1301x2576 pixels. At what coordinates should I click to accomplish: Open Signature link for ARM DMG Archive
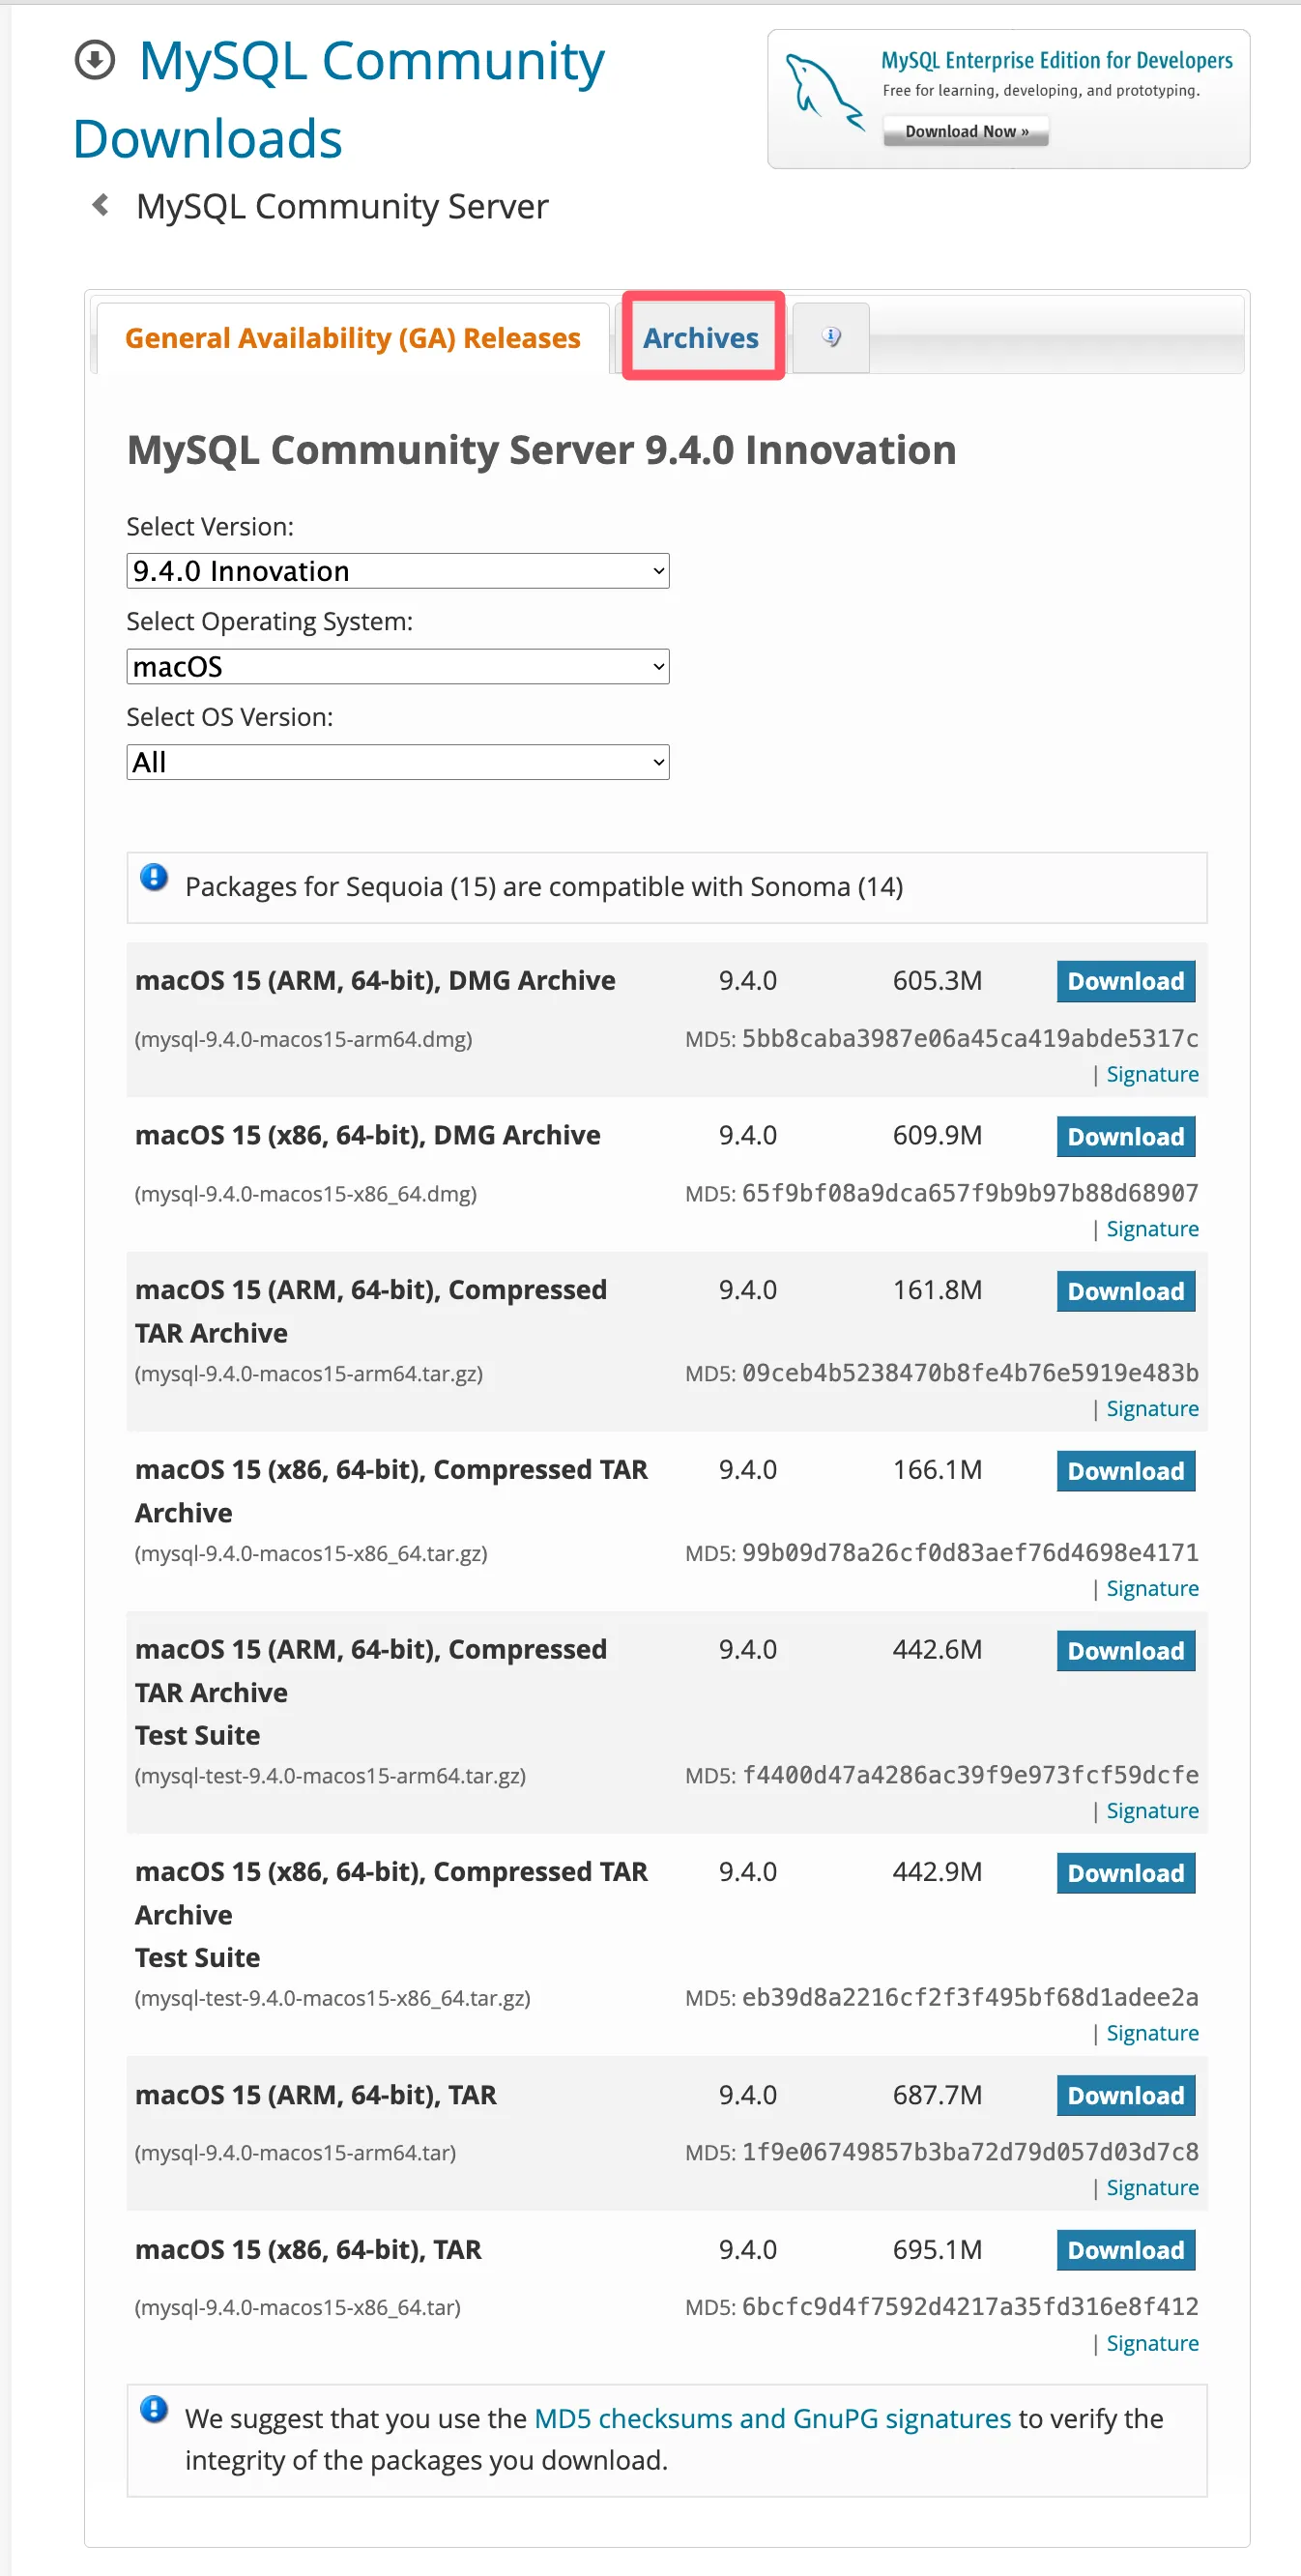click(1152, 1074)
